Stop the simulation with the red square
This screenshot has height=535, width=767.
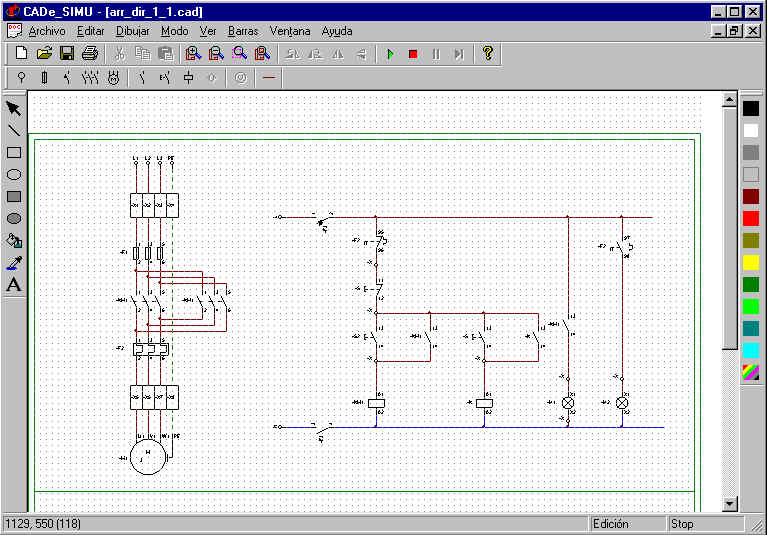point(413,54)
